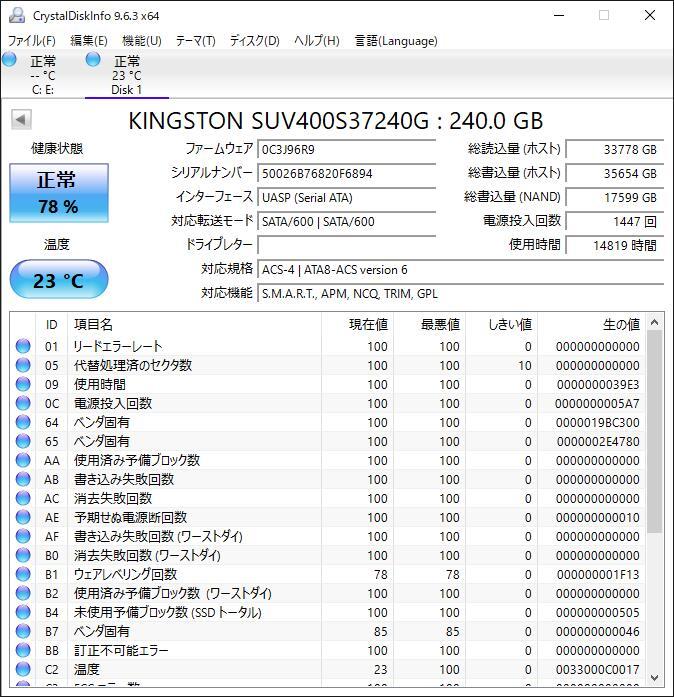Open the ヘルプ(H) menu
The height and width of the screenshot is (697, 674).
click(x=317, y=41)
